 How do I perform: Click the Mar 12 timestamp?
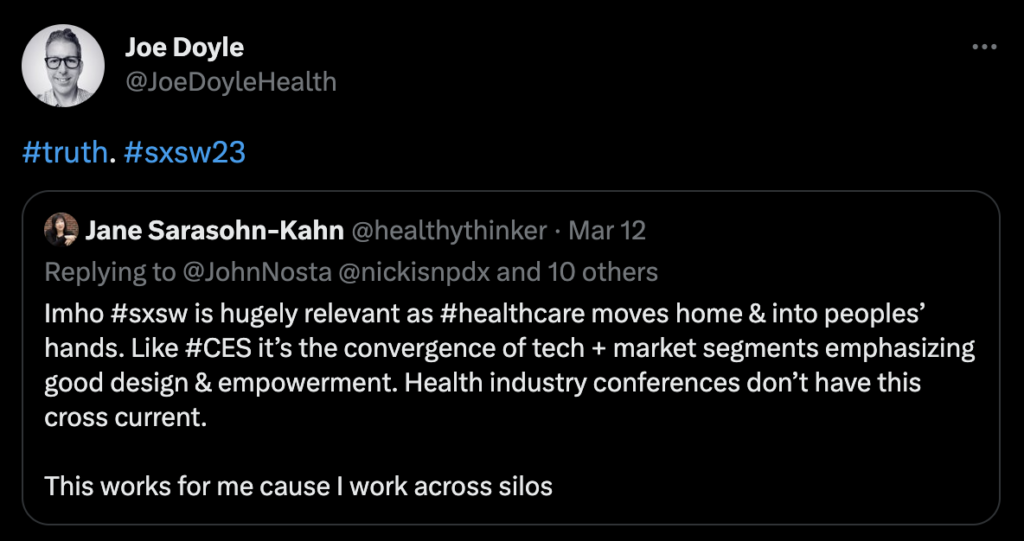pyautogui.click(x=607, y=231)
